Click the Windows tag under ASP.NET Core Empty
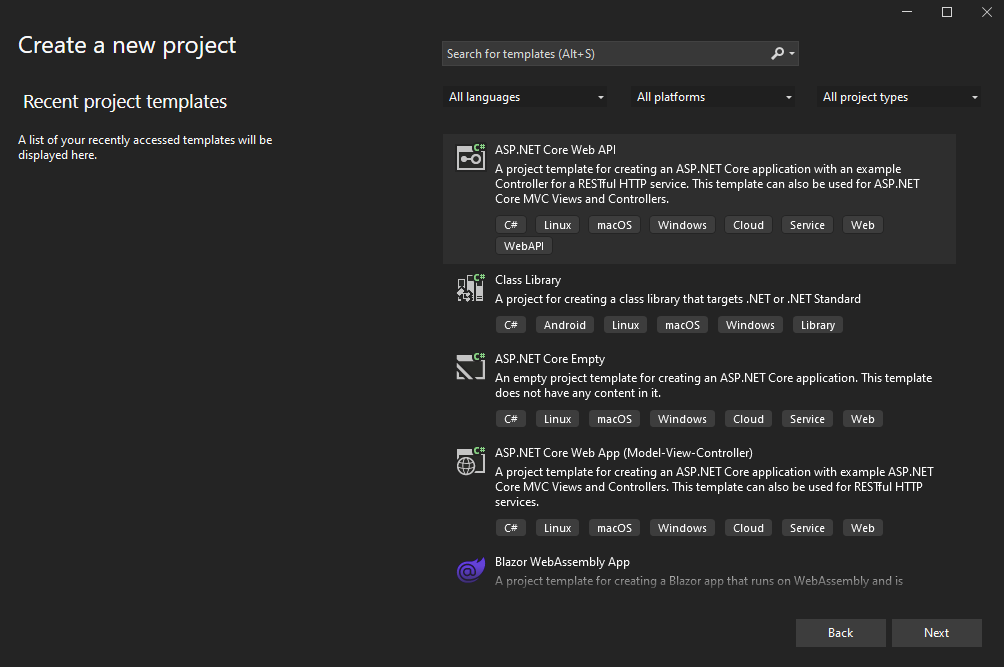The height and width of the screenshot is (667, 1004). click(683, 419)
